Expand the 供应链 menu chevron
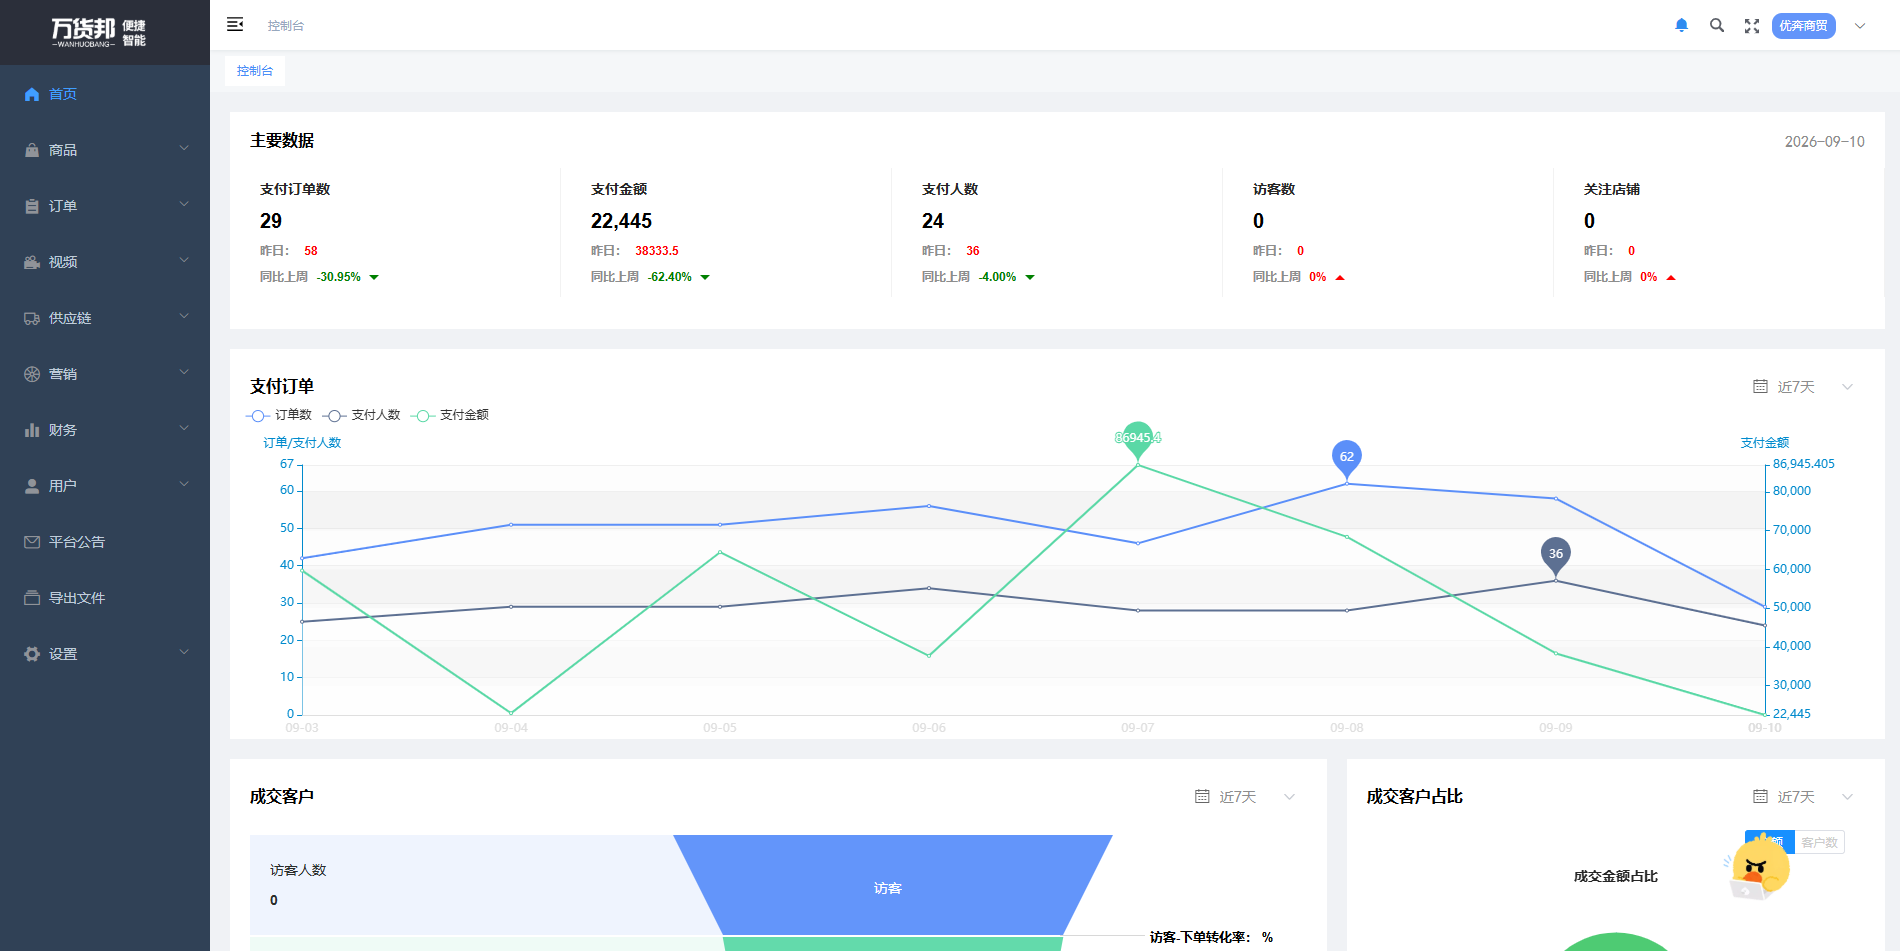This screenshot has height=951, width=1900. [x=184, y=317]
